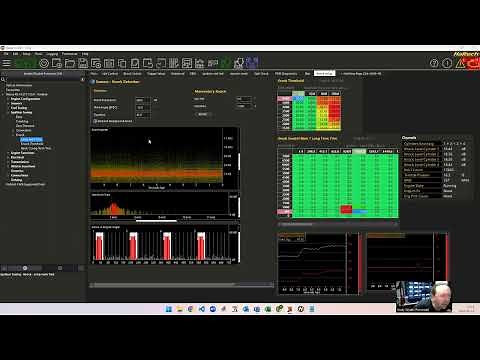480x360 pixels.
Task: Click the yellow warning triangle icon
Action: click(461, 63)
